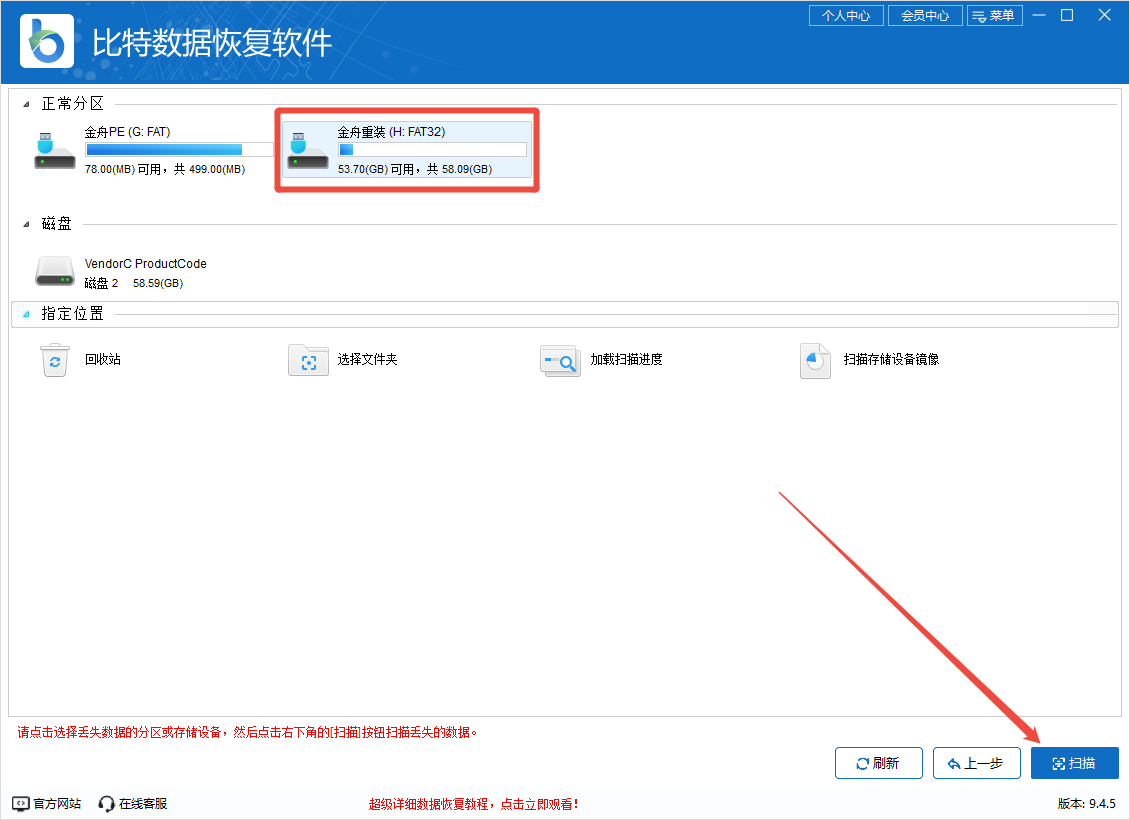Open 个人中心 in the title bar
The image size is (1130, 820).
(846, 16)
